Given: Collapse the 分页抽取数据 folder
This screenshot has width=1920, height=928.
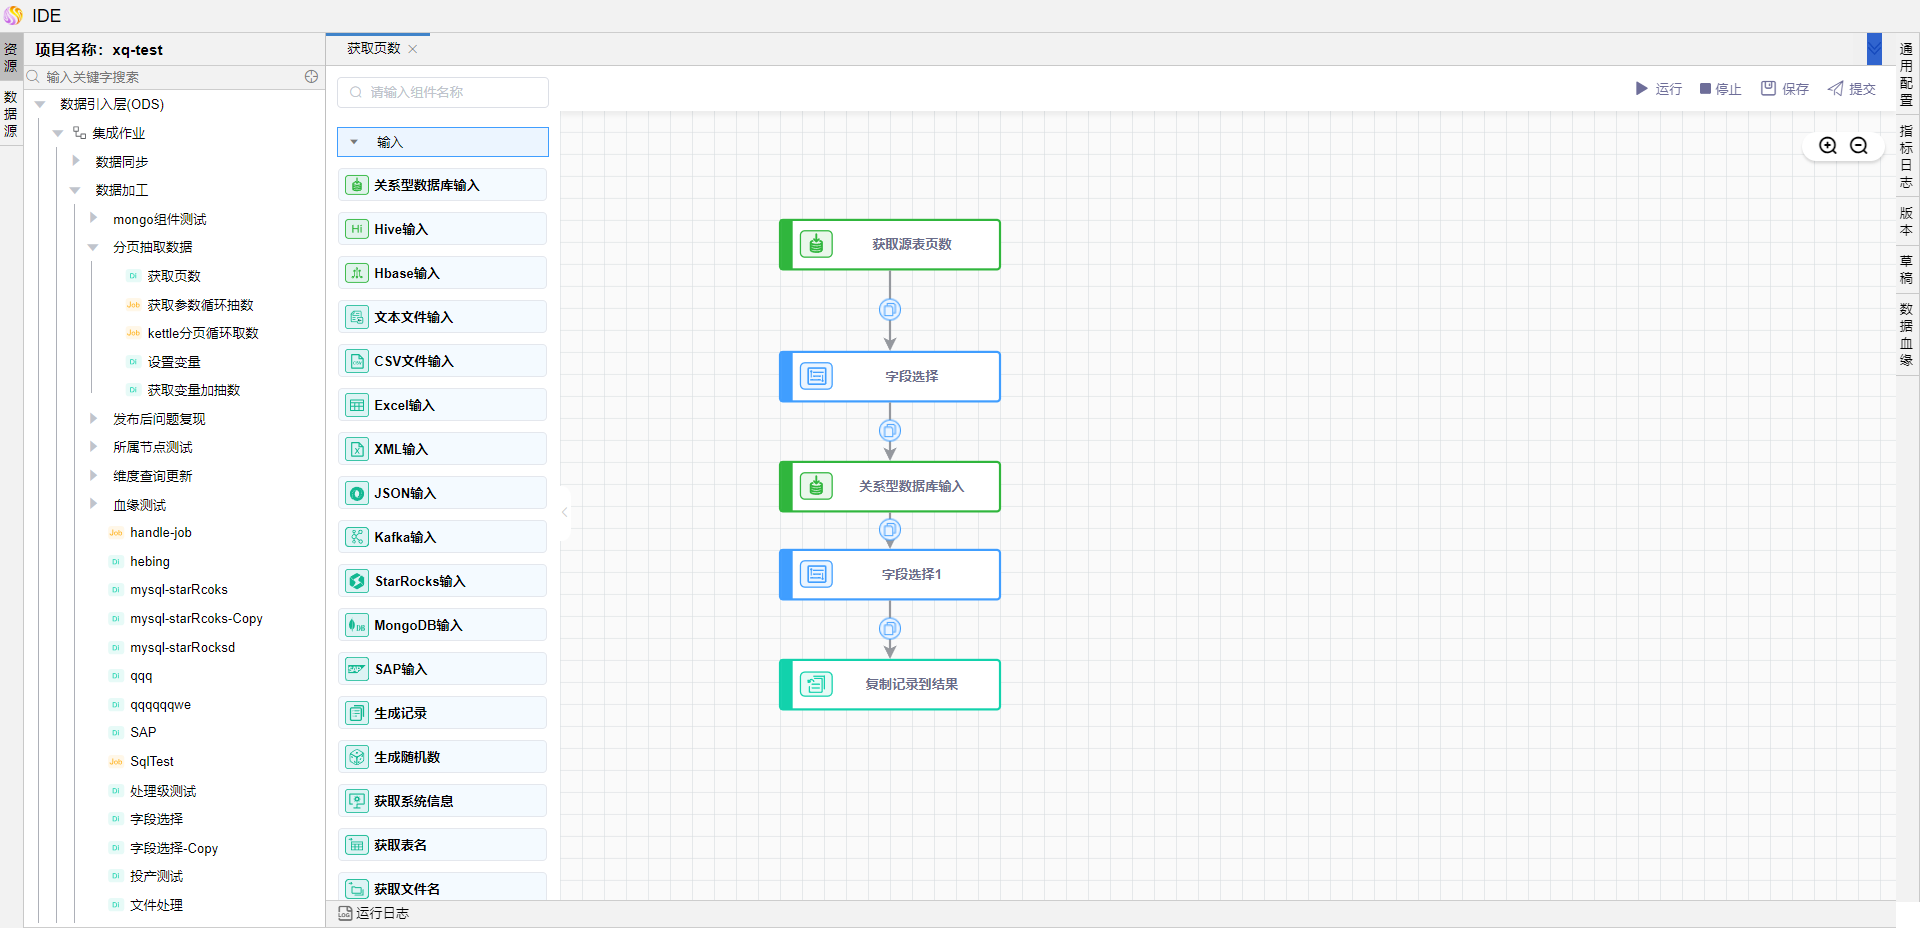Looking at the screenshot, I should pyautogui.click(x=93, y=247).
